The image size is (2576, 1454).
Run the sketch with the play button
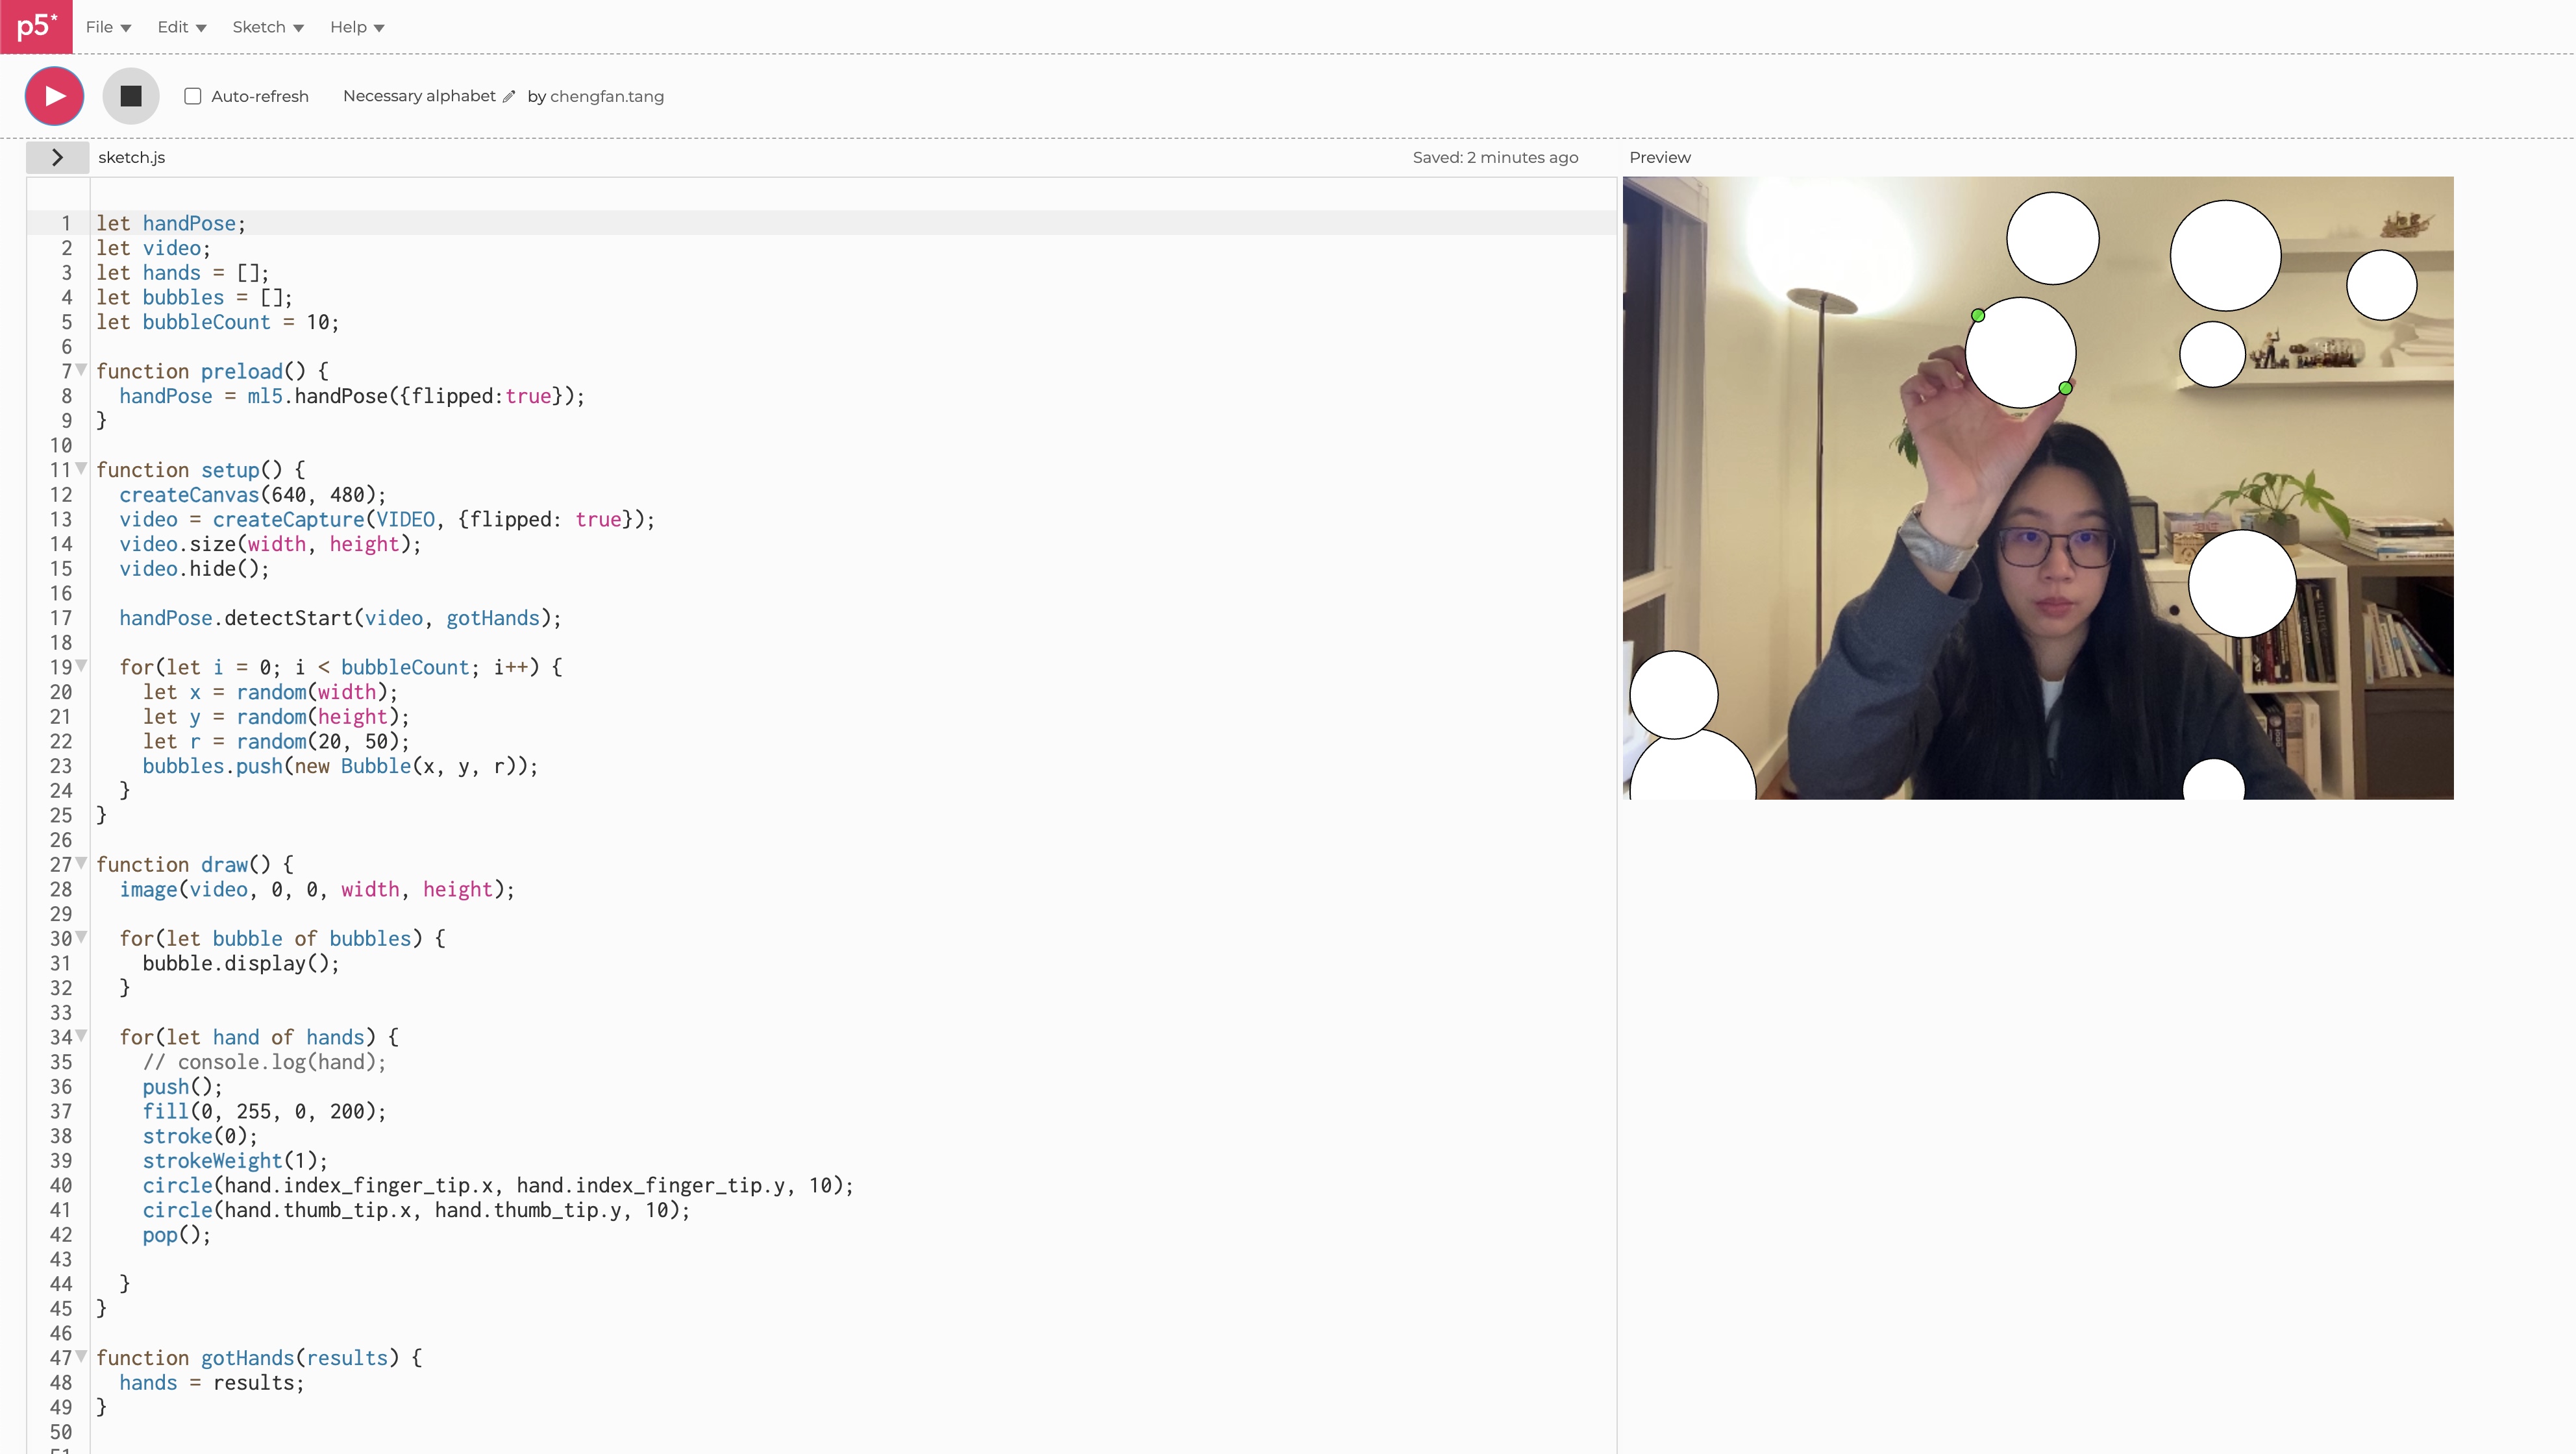pos(54,96)
